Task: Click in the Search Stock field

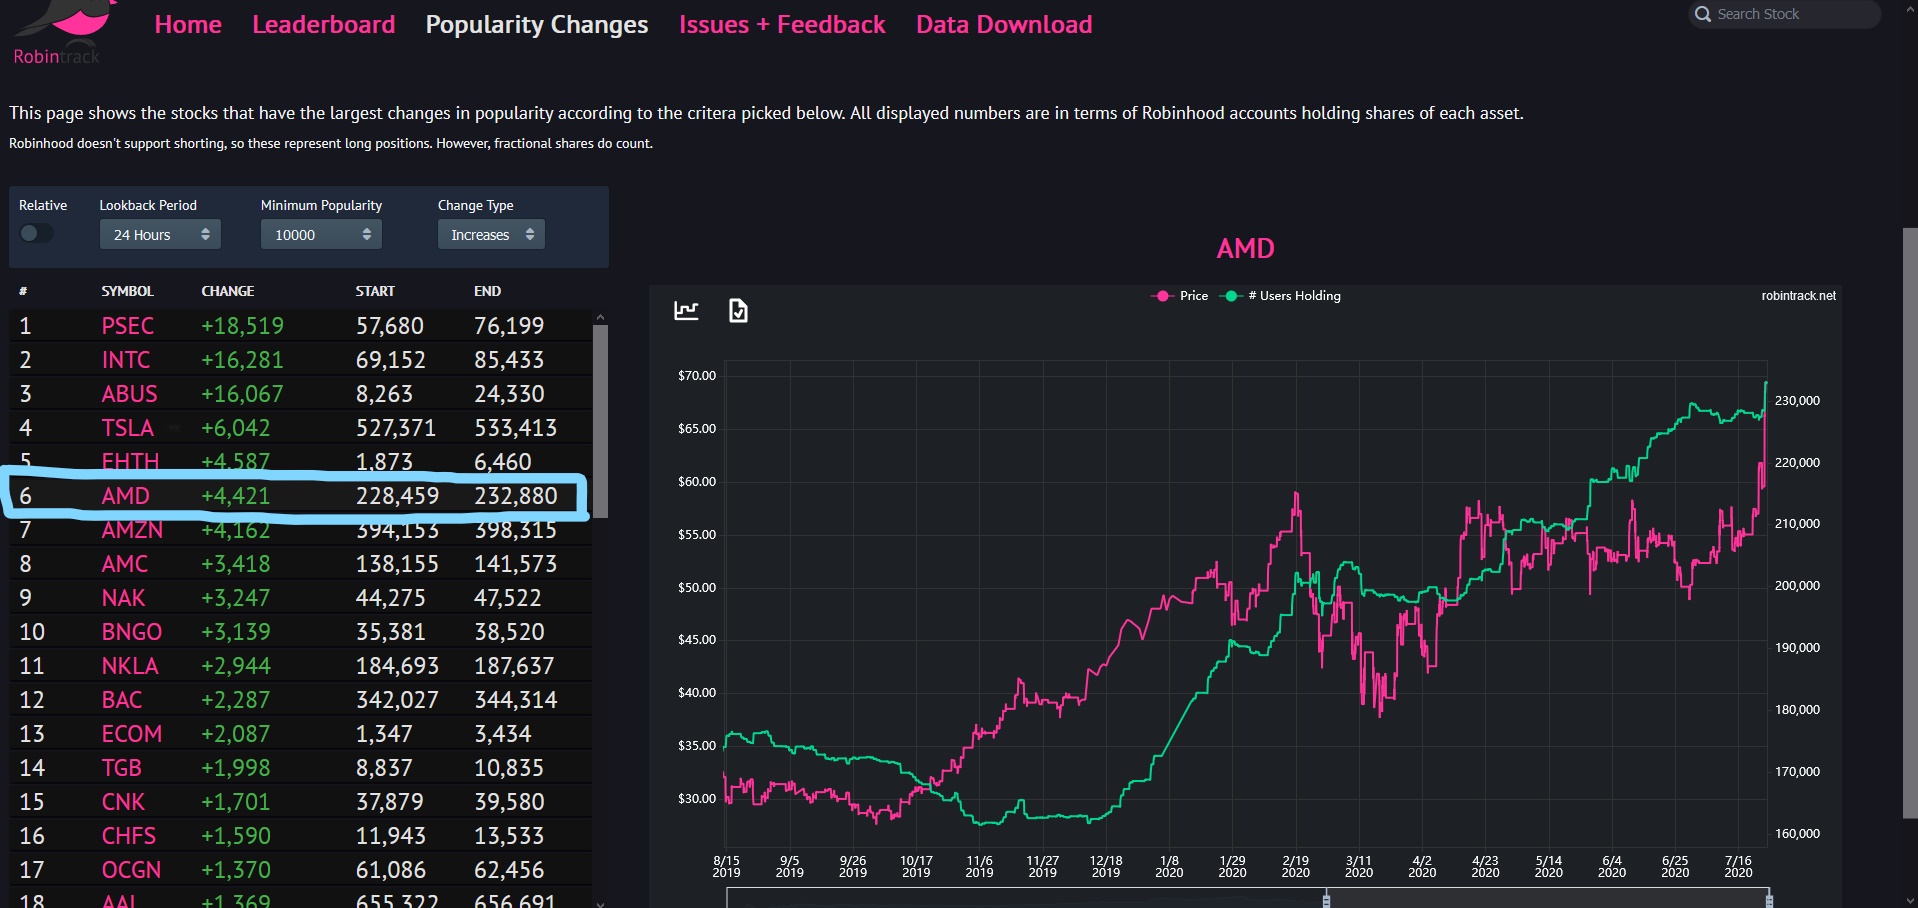Action: pyautogui.click(x=1790, y=14)
